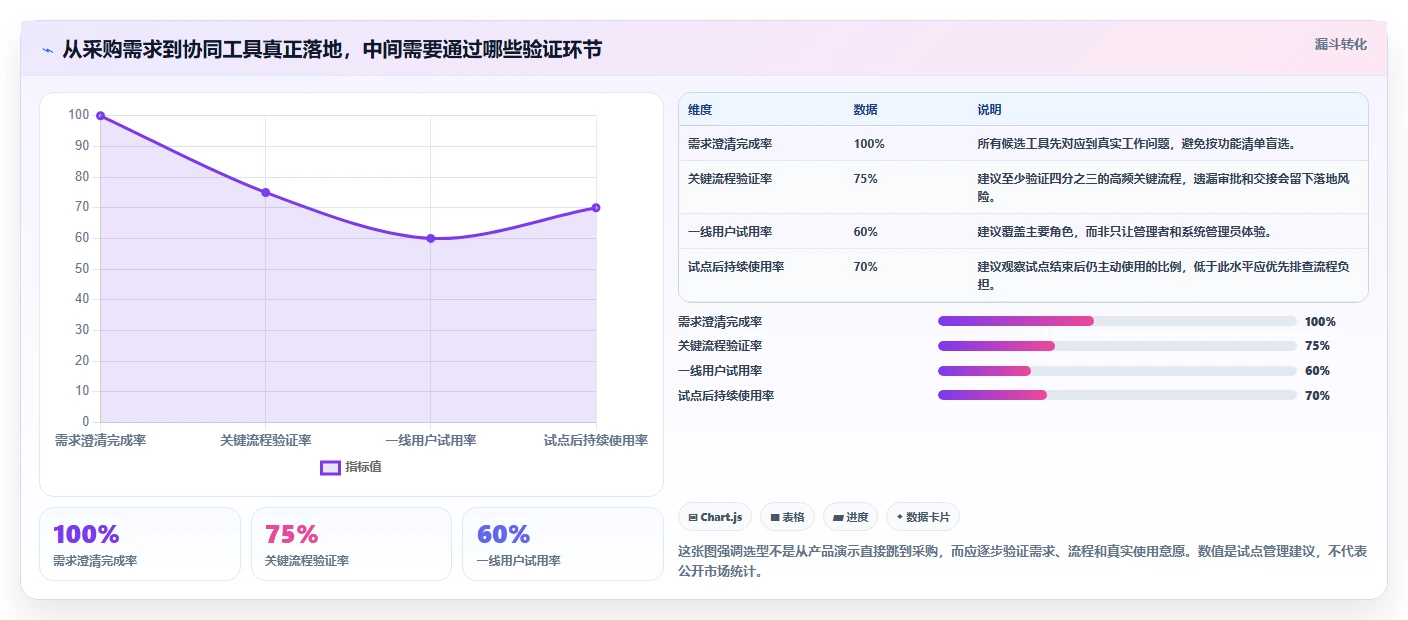Click the 75% label beside the progress bar

pos(1317,346)
